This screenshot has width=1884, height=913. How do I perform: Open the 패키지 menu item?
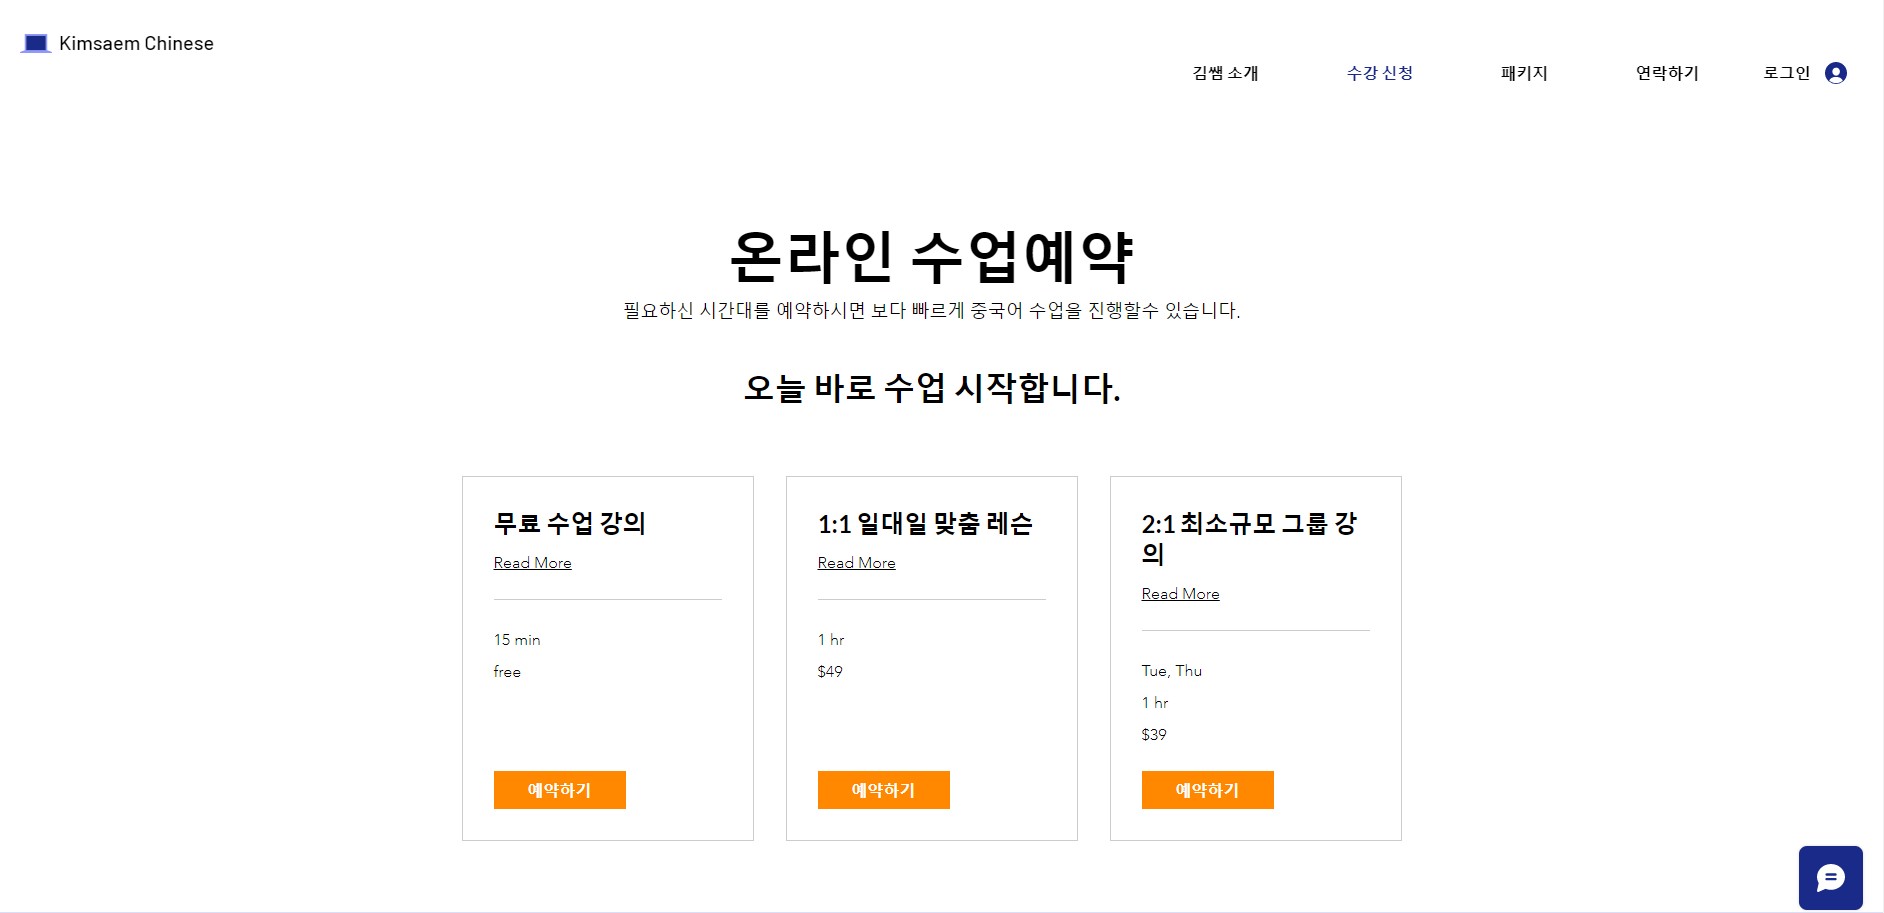(x=1524, y=73)
